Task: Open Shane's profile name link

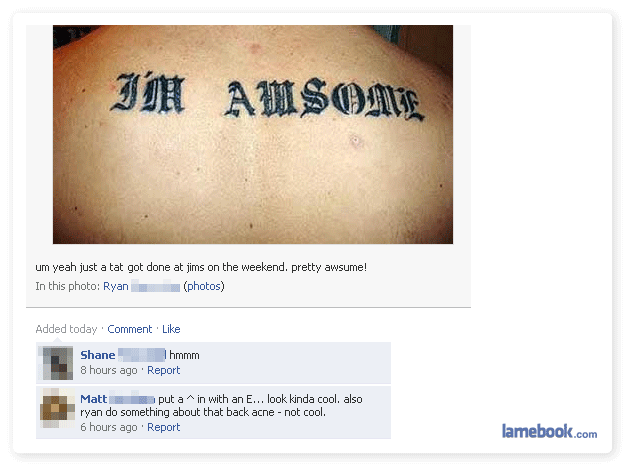Action: point(98,355)
